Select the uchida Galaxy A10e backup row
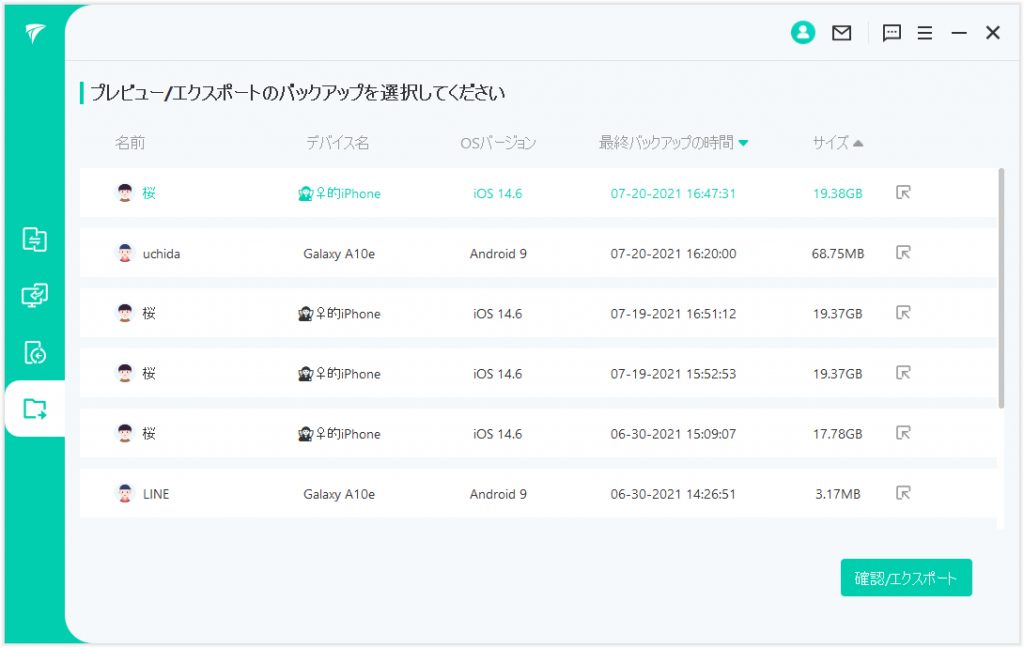1024x648 pixels. (x=500, y=253)
